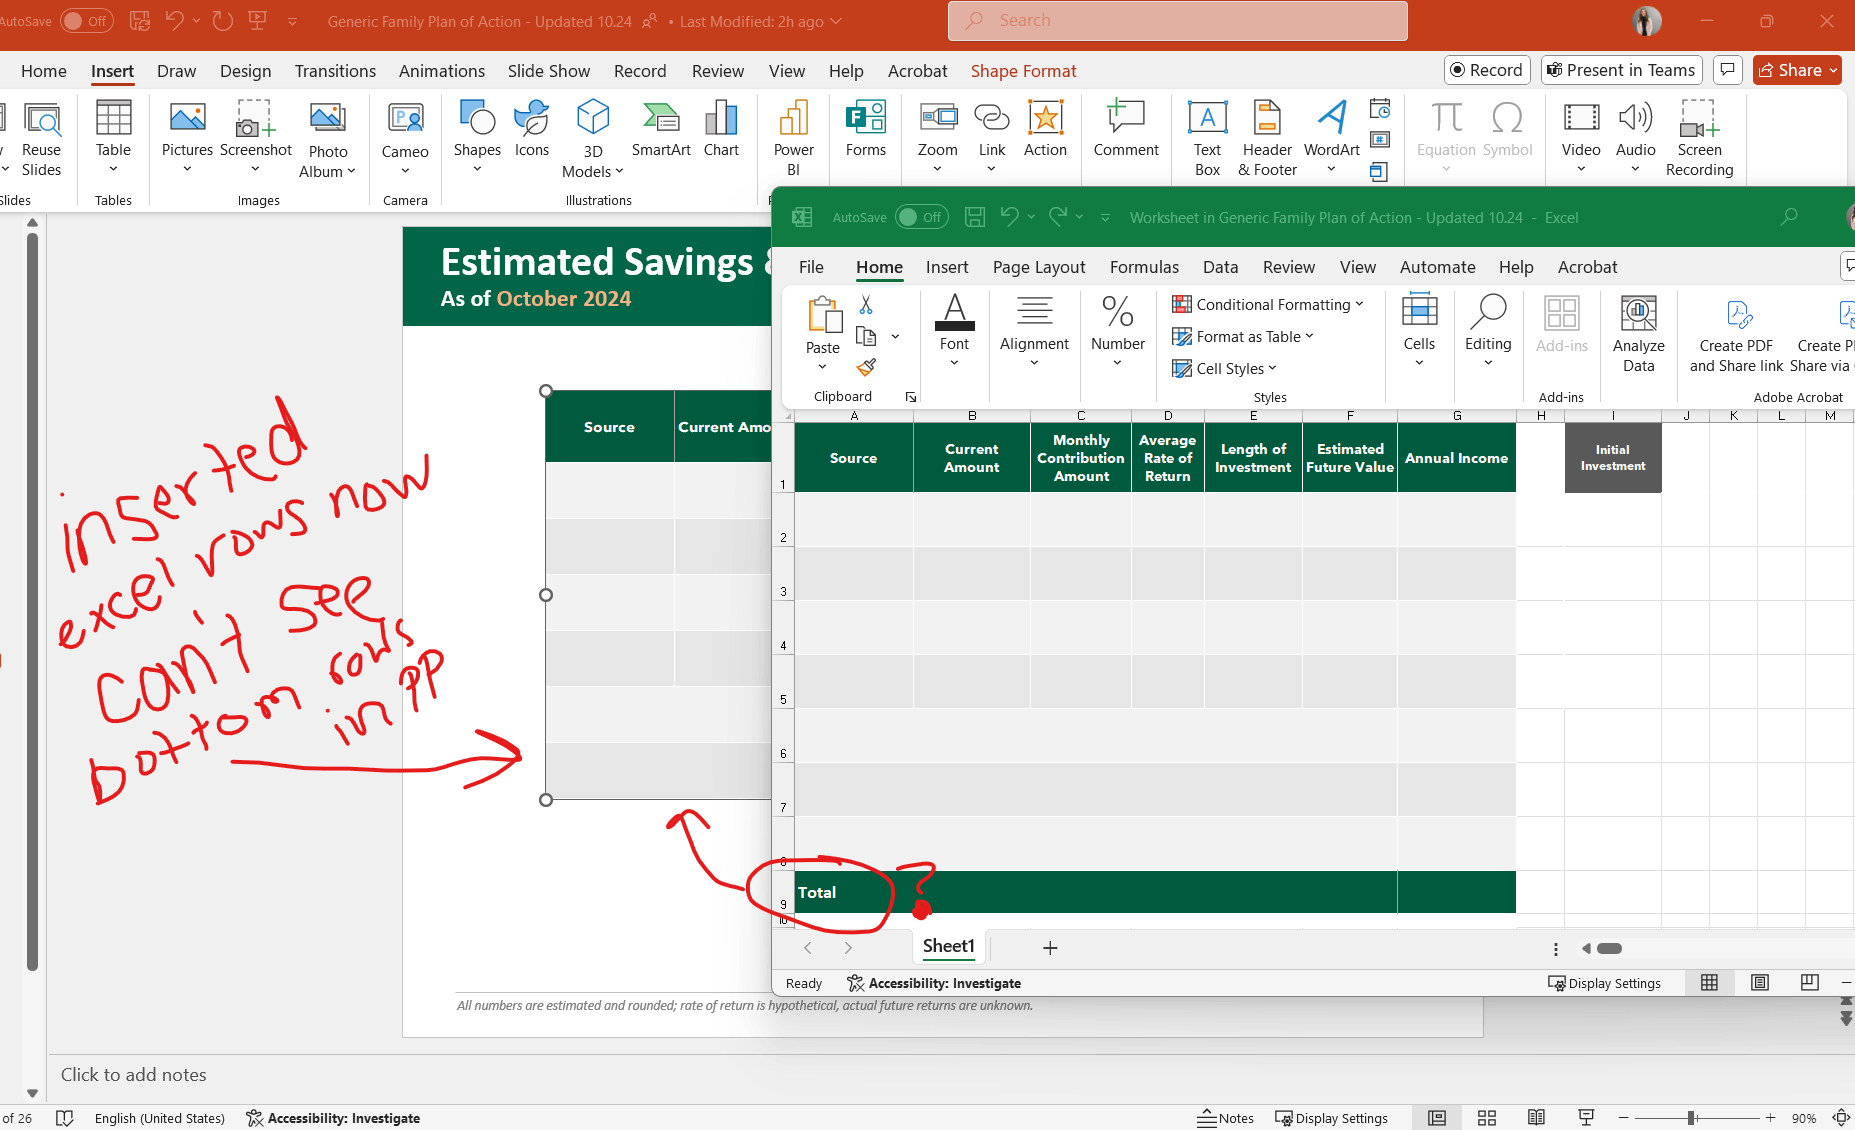
Task: Open Excel Formulas tab
Action: [x=1144, y=267]
